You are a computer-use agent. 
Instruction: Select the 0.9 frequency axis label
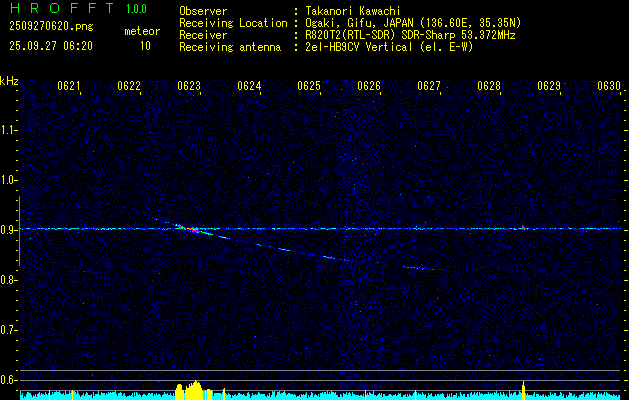(x=9, y=230)
